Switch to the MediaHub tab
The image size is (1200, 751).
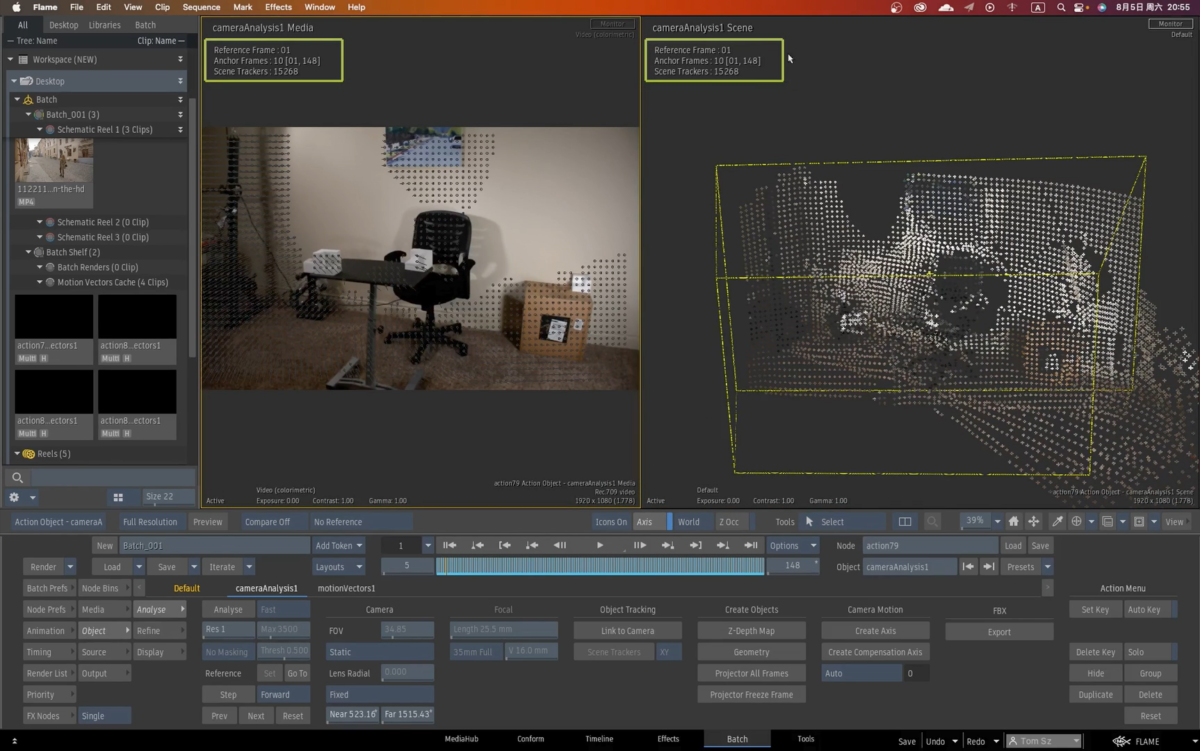[462, 739]
